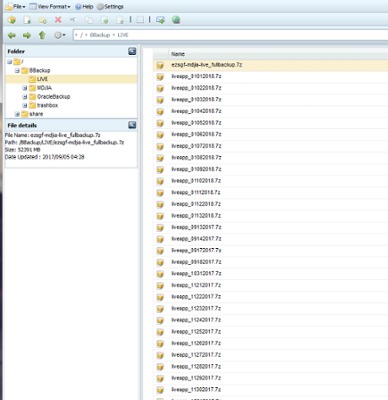Go up one folder level
The image size is (388, 400).
point(42,35)
